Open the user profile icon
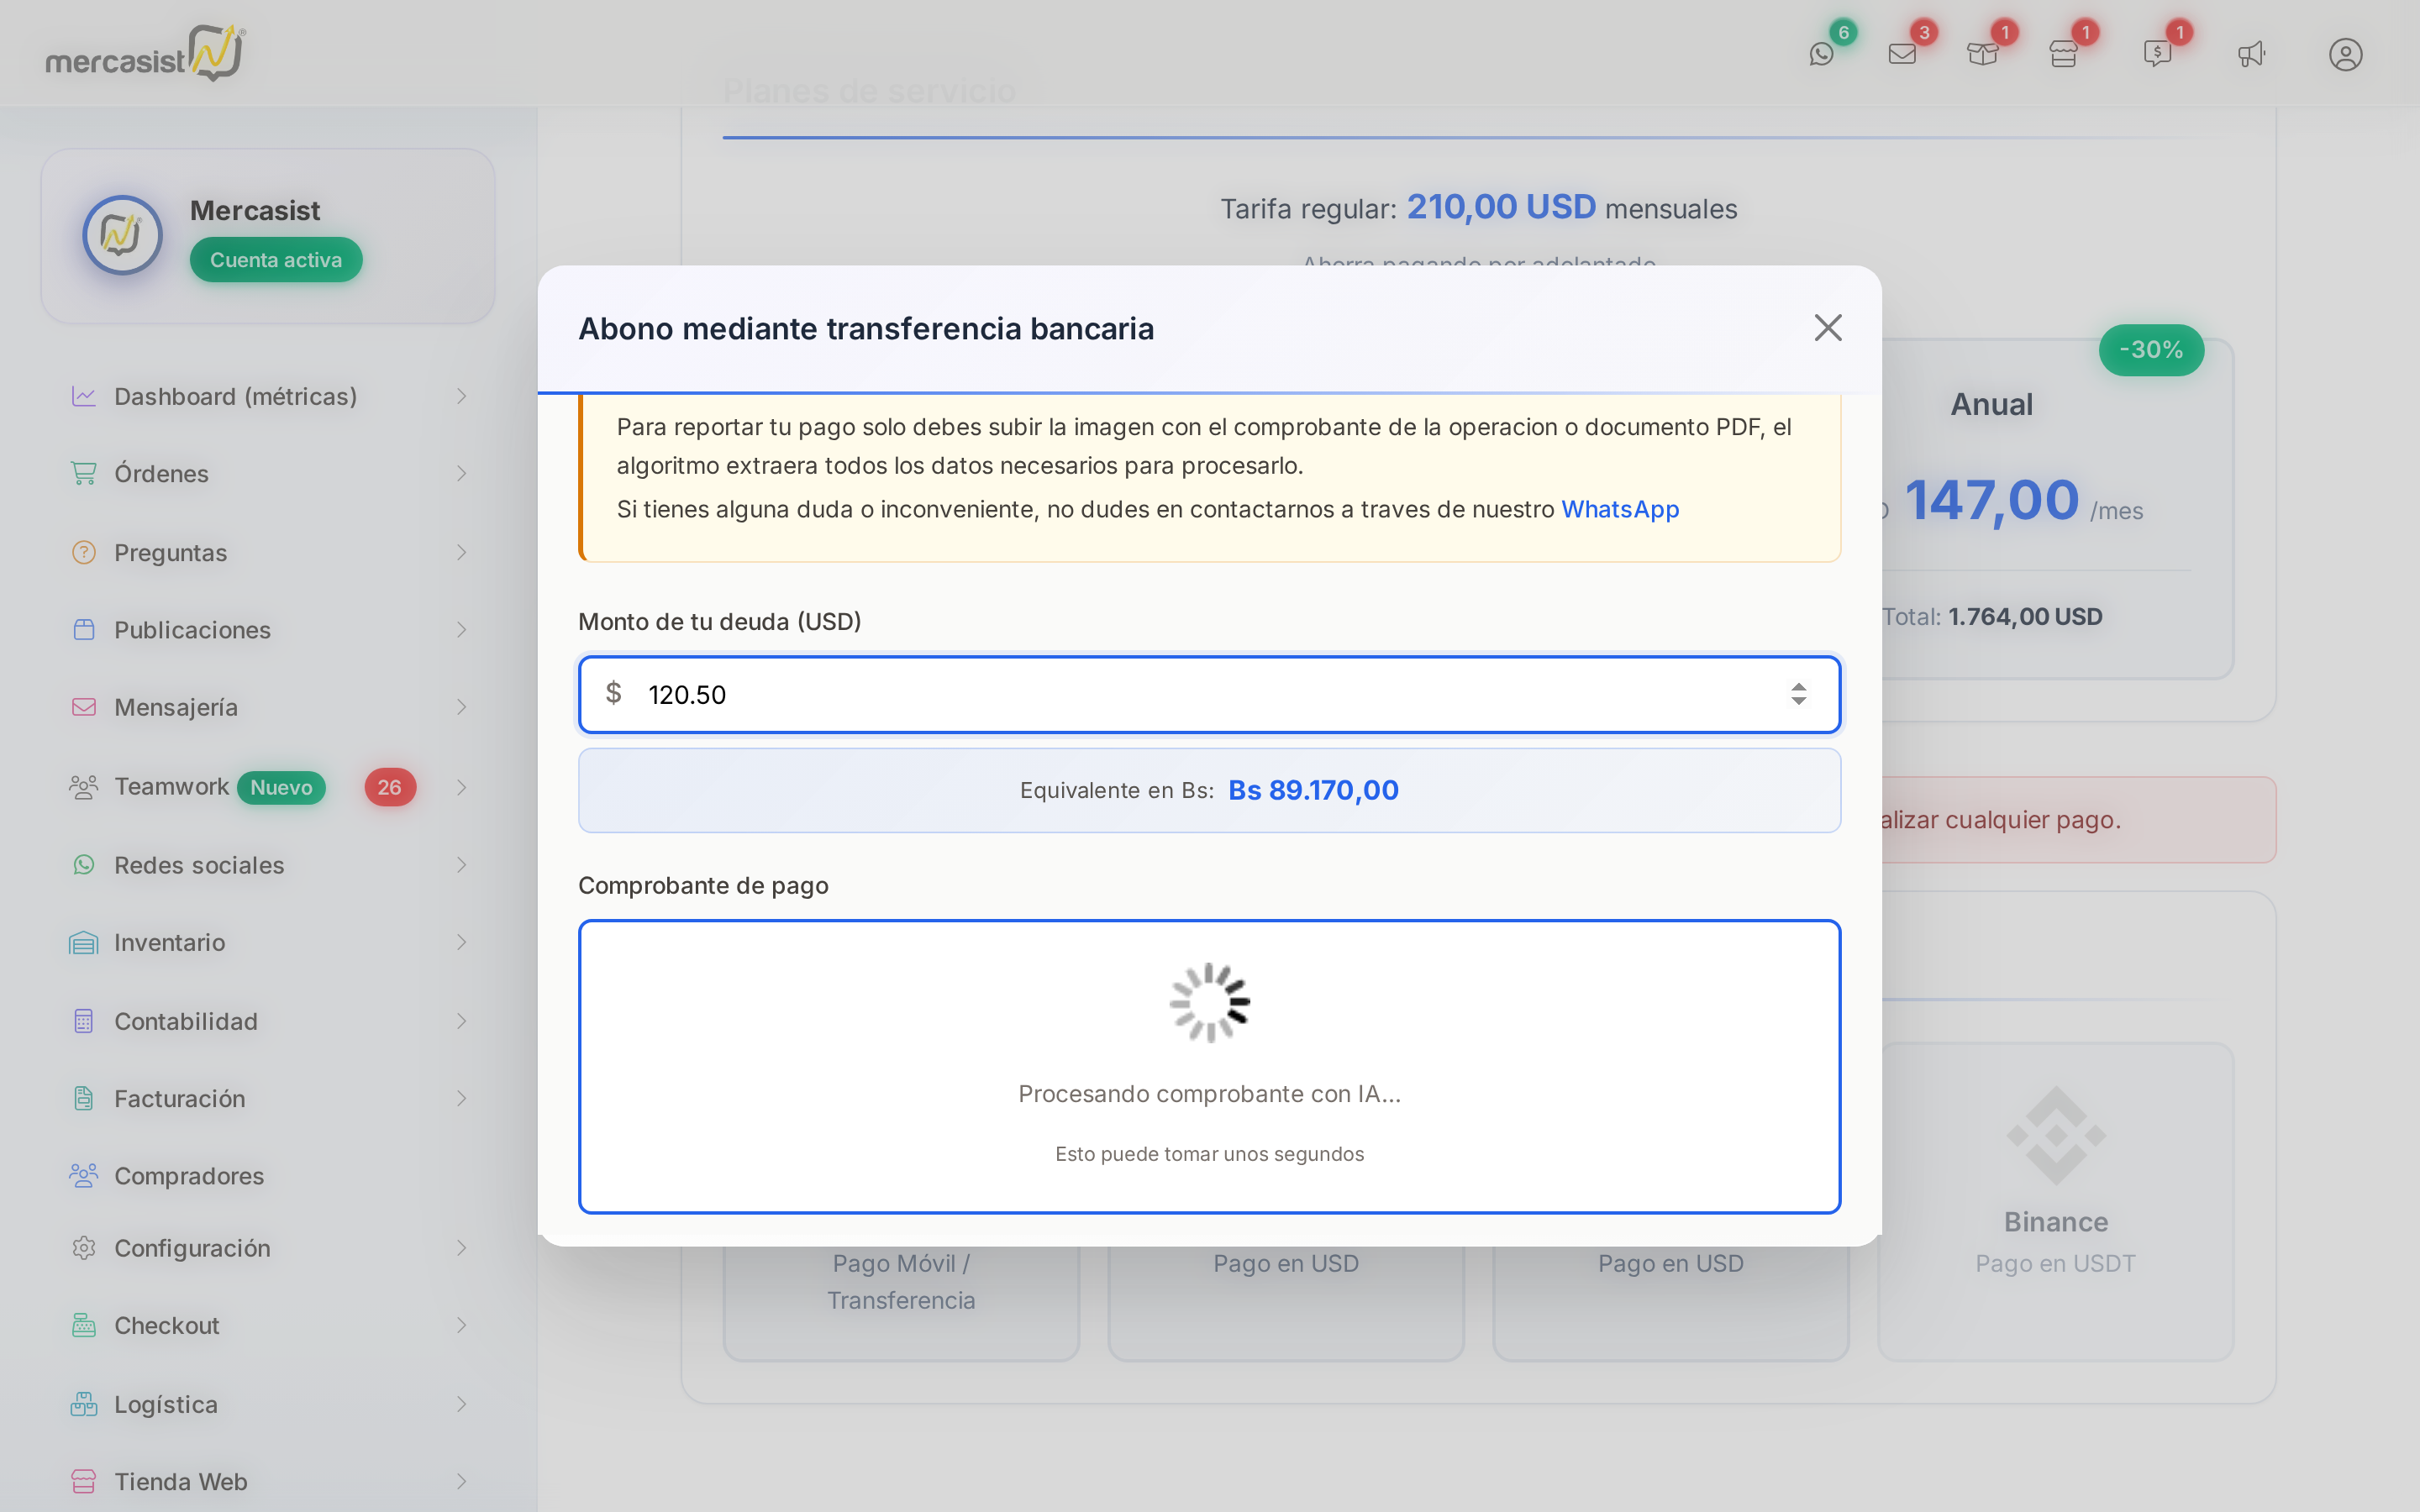2420x1512 pixels. (x=2345, y=54)
